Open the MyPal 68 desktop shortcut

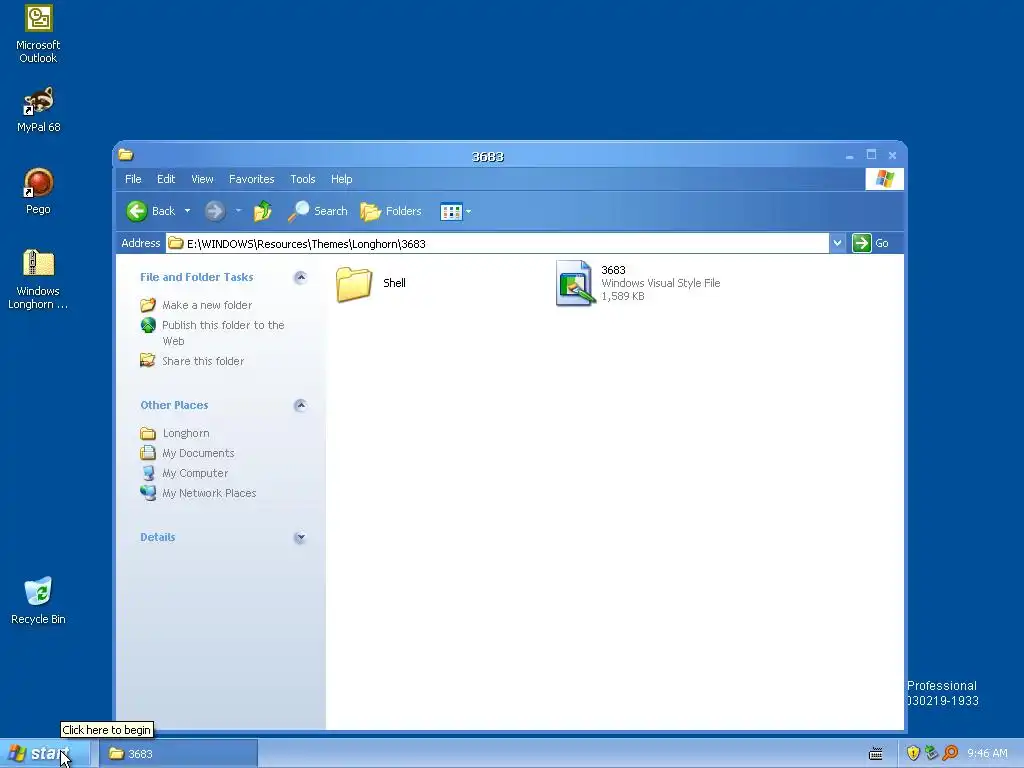(38, 110)
